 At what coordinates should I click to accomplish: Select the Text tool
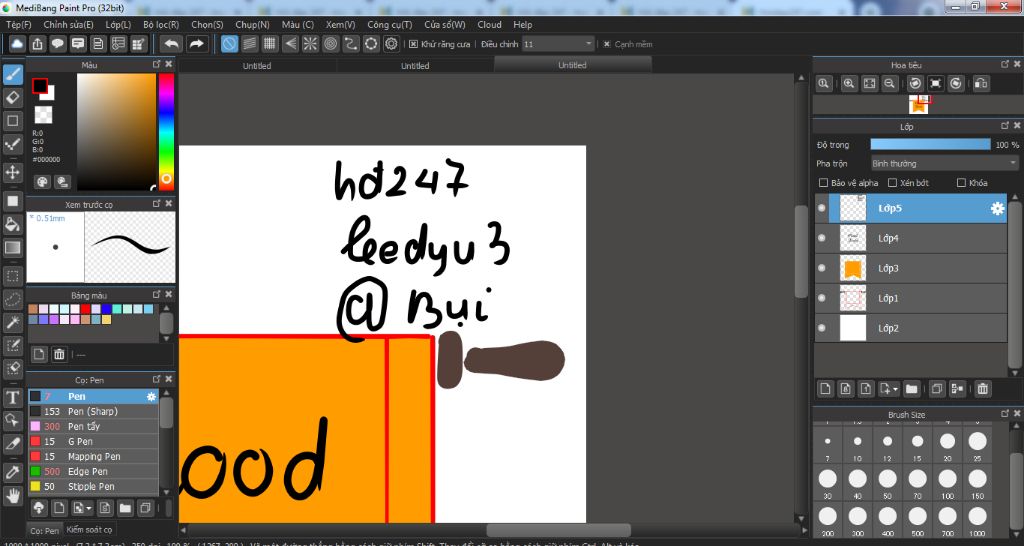coord(13,397)
